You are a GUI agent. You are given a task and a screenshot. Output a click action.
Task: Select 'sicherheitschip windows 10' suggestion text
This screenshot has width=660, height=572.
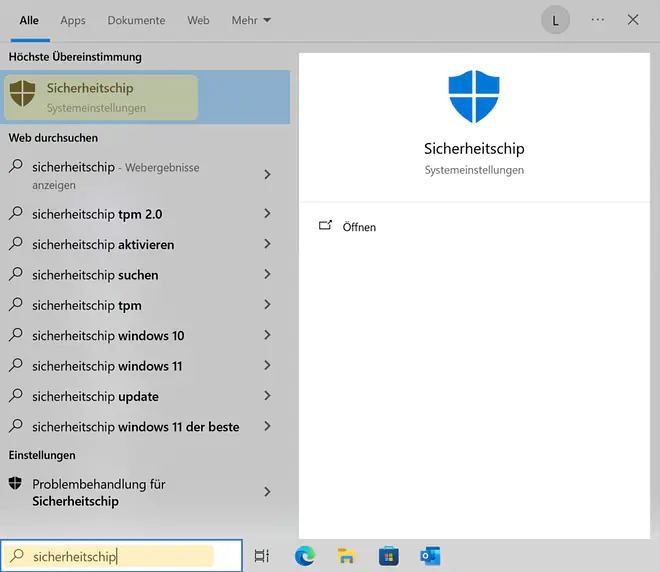108,335
